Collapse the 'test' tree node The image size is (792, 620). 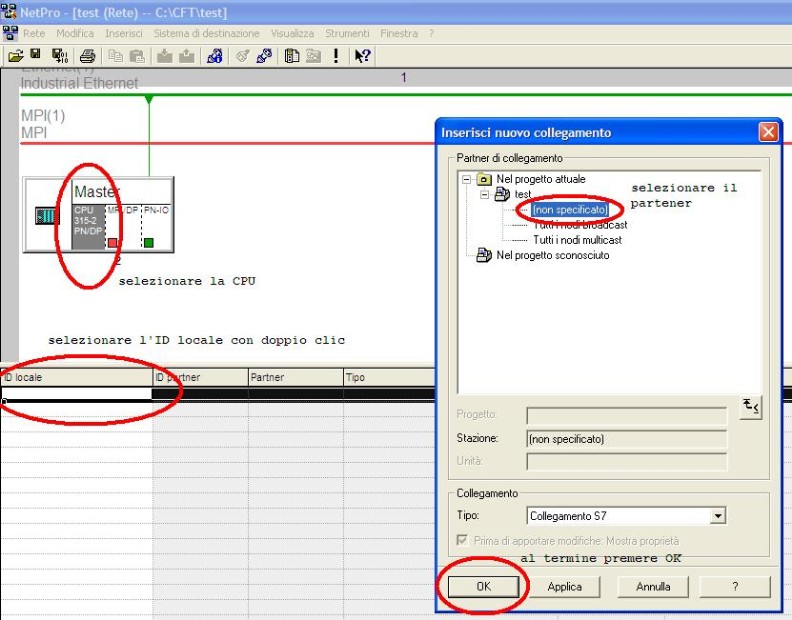click(x=485, y=195)
